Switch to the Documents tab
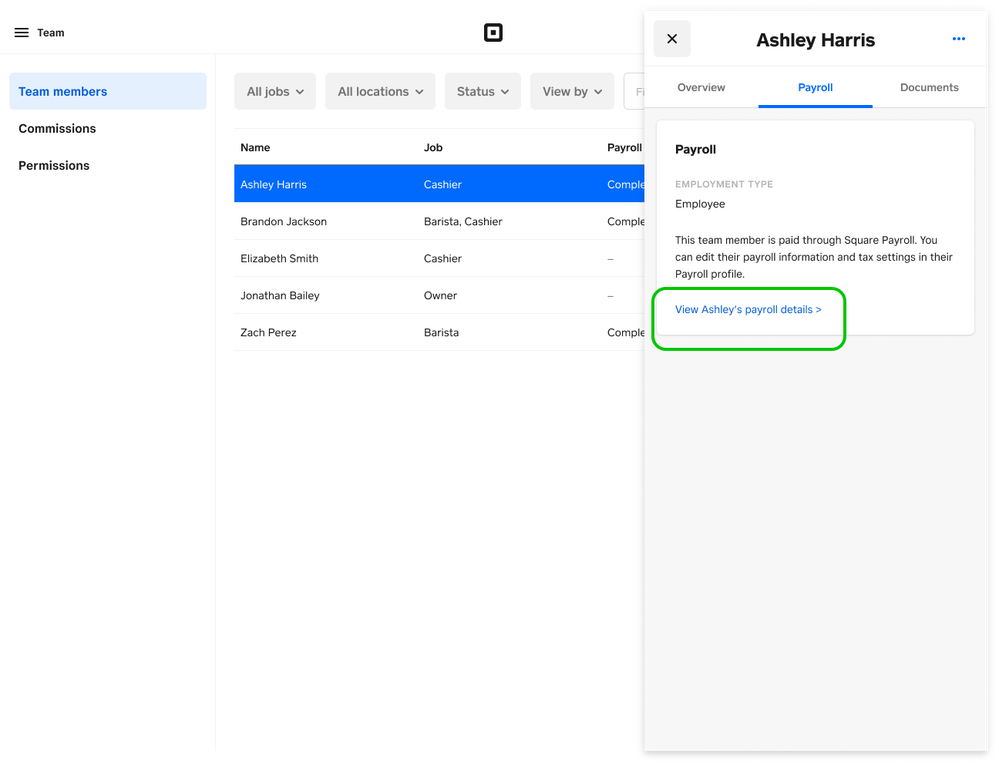 coord(929,87)
